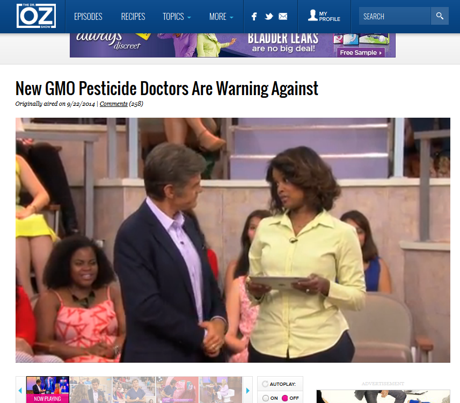Click the Twitter bird icon
Image resolution: width=460 pixels, height=403 pixels.
[x=269, y=16]
